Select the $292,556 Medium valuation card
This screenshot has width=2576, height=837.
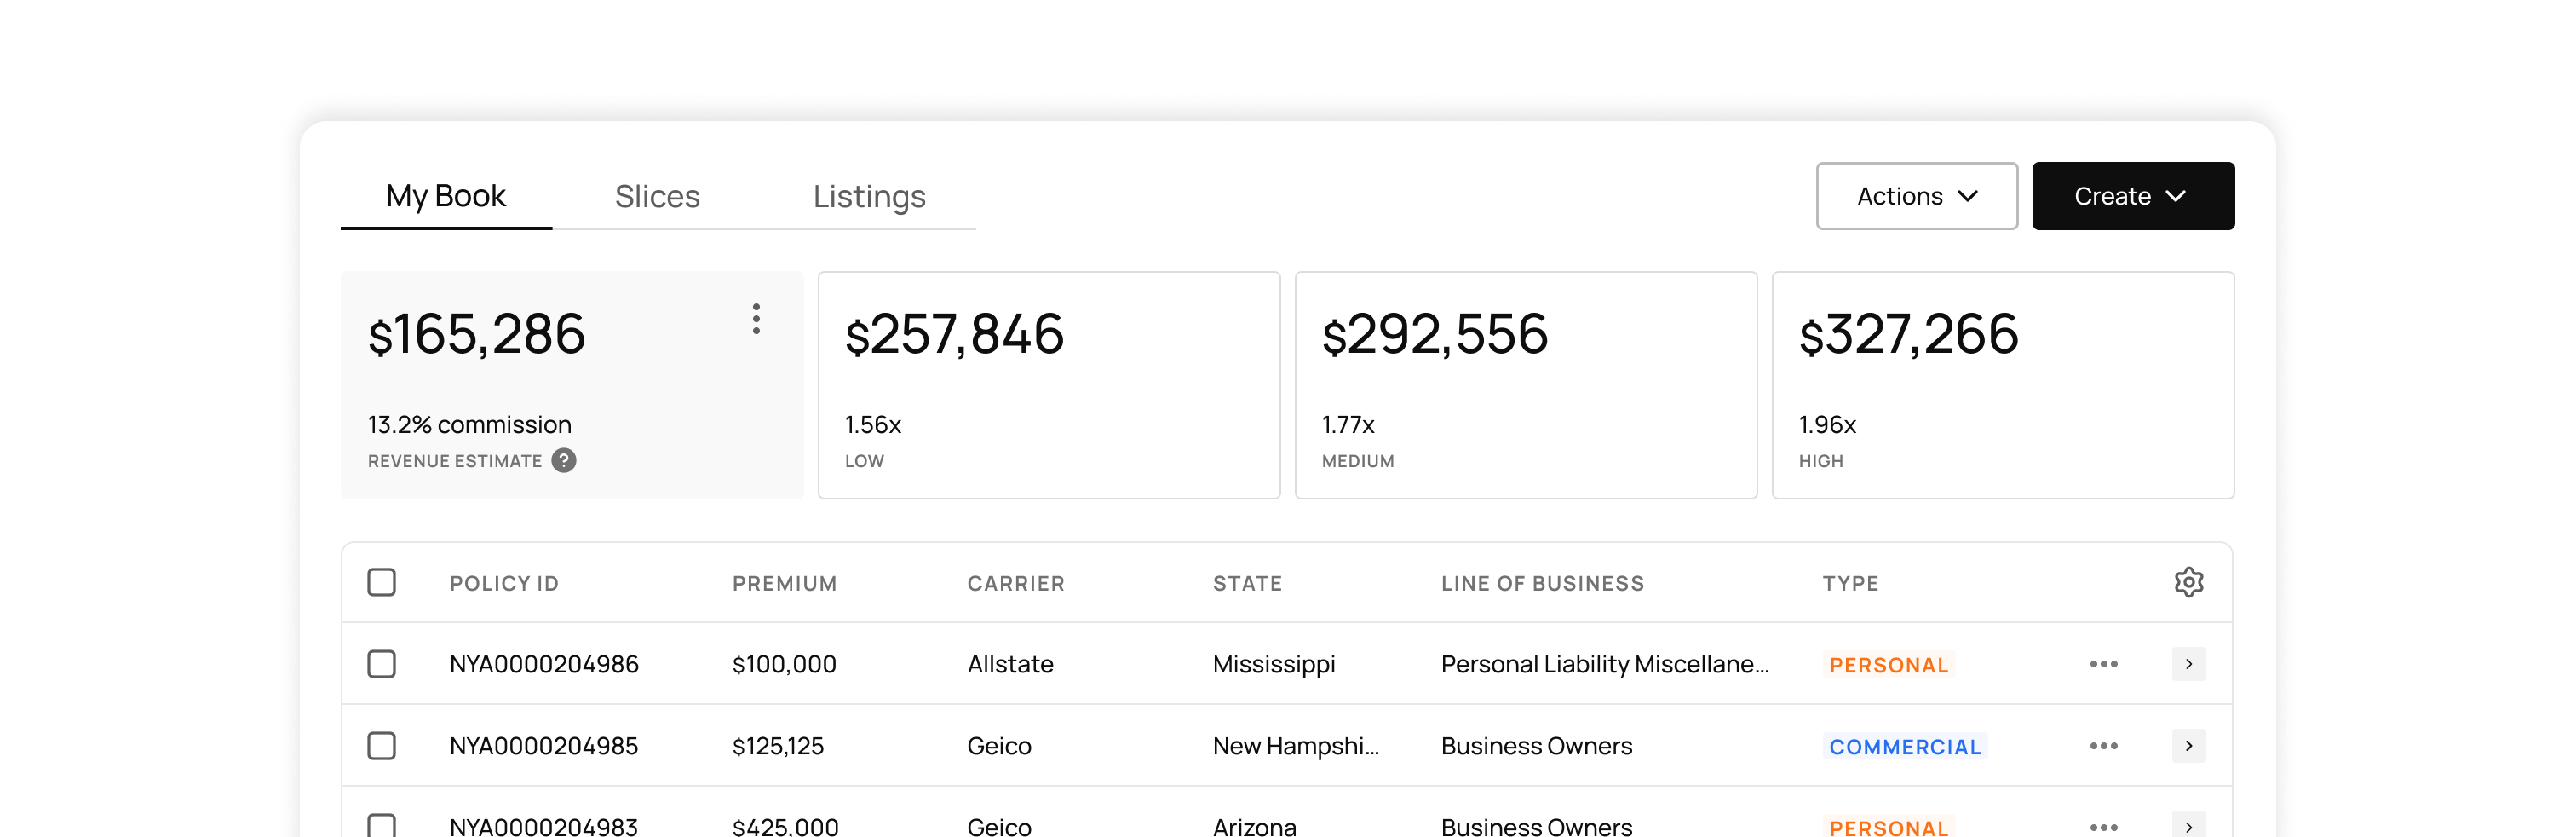1525,385
